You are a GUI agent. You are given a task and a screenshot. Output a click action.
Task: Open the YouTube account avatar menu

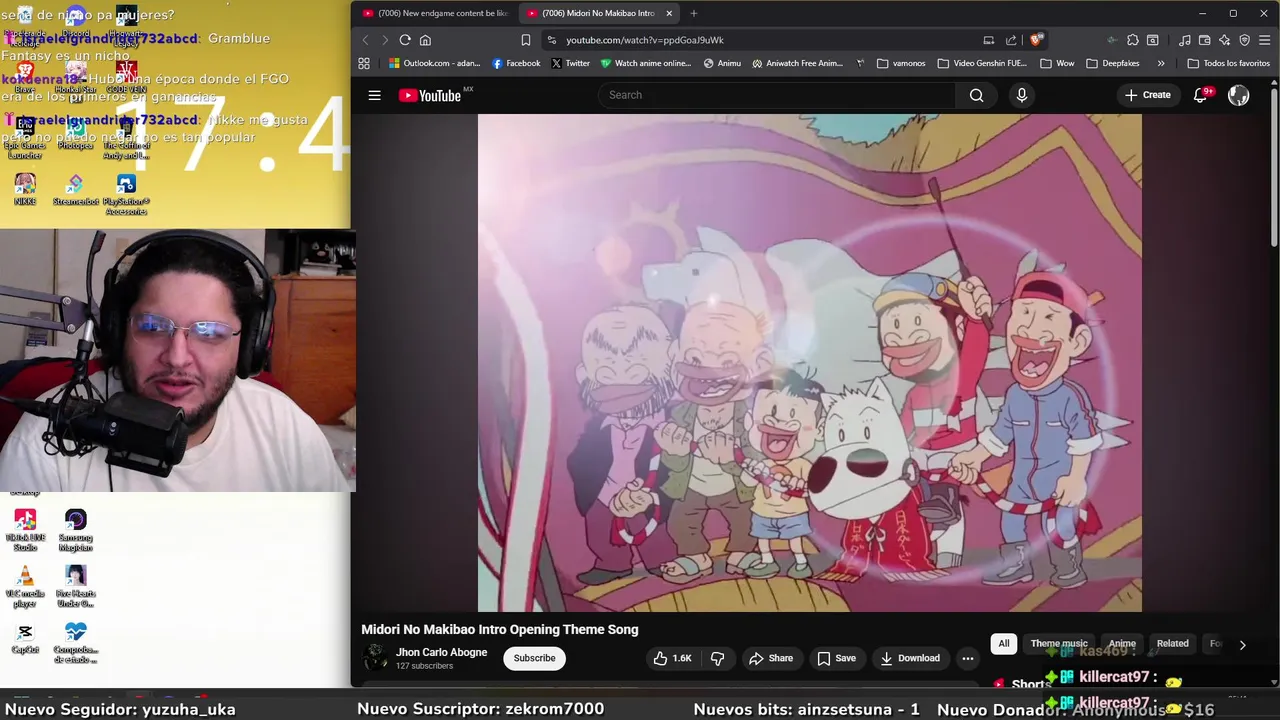point(1238,95)
